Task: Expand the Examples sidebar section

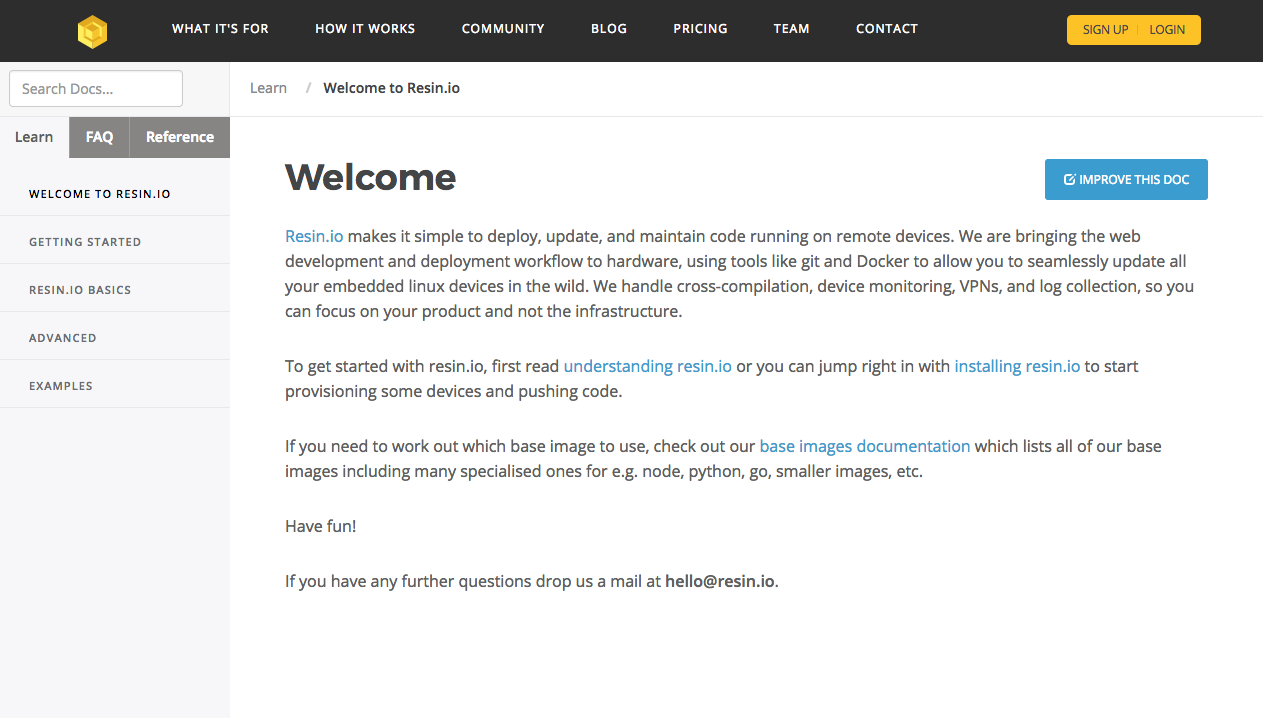Action: click(115, 385)
